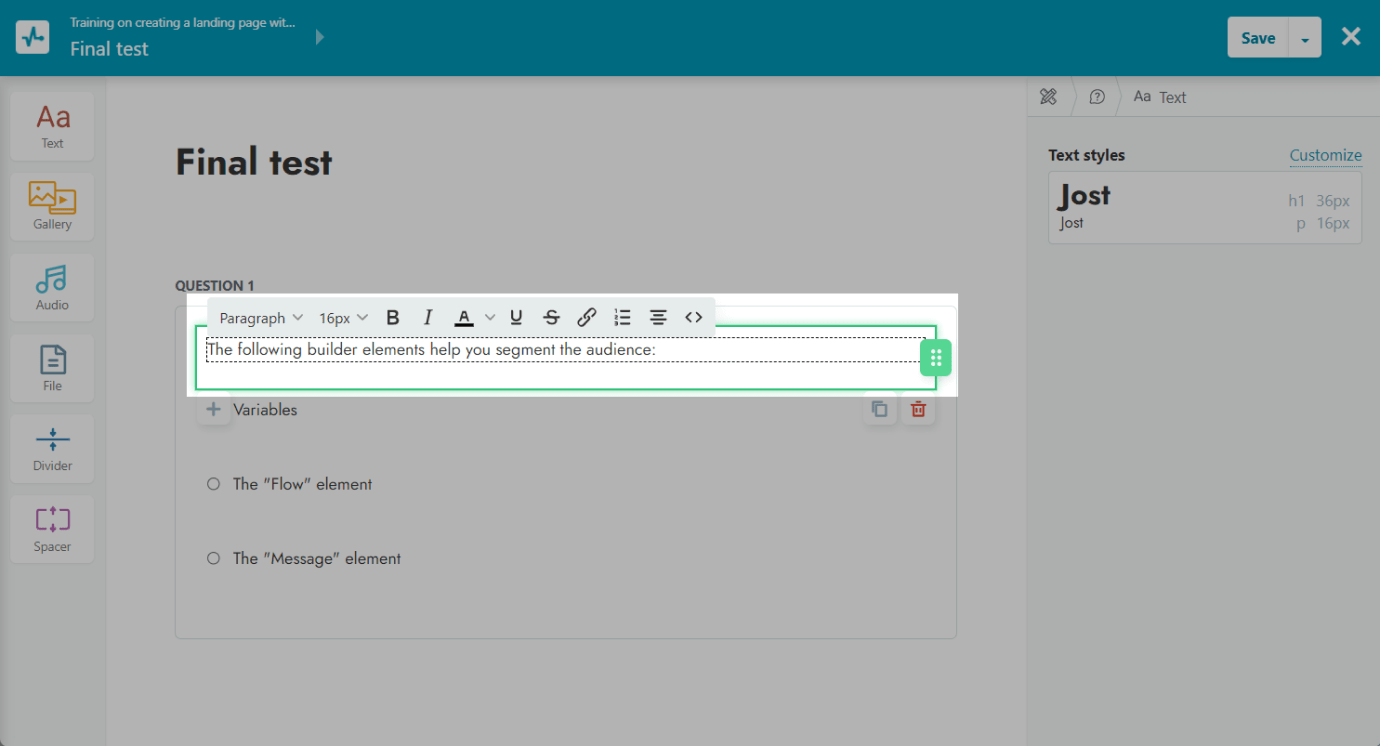The height and width of the screenshot is (746, 1380).
Task: Apply strikethrough formatting
Action: [551, 318]
